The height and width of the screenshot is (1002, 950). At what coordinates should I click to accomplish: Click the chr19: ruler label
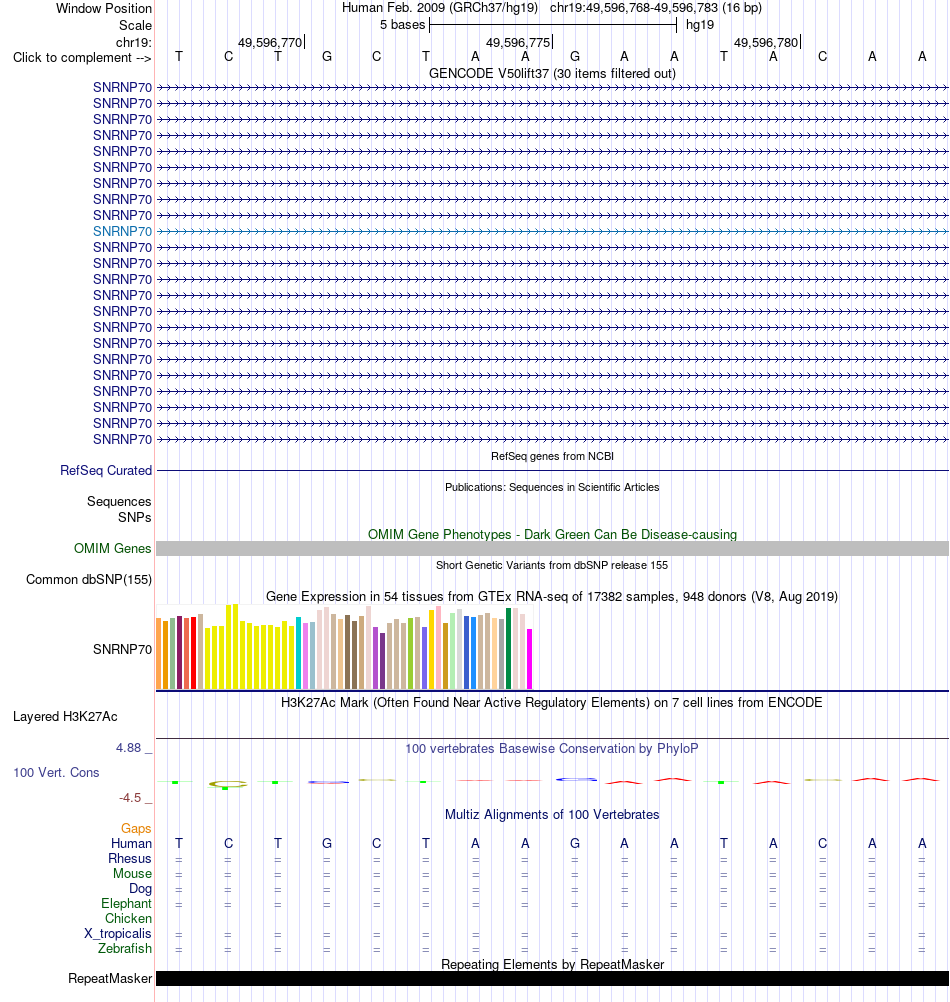(x=134, y=43)
